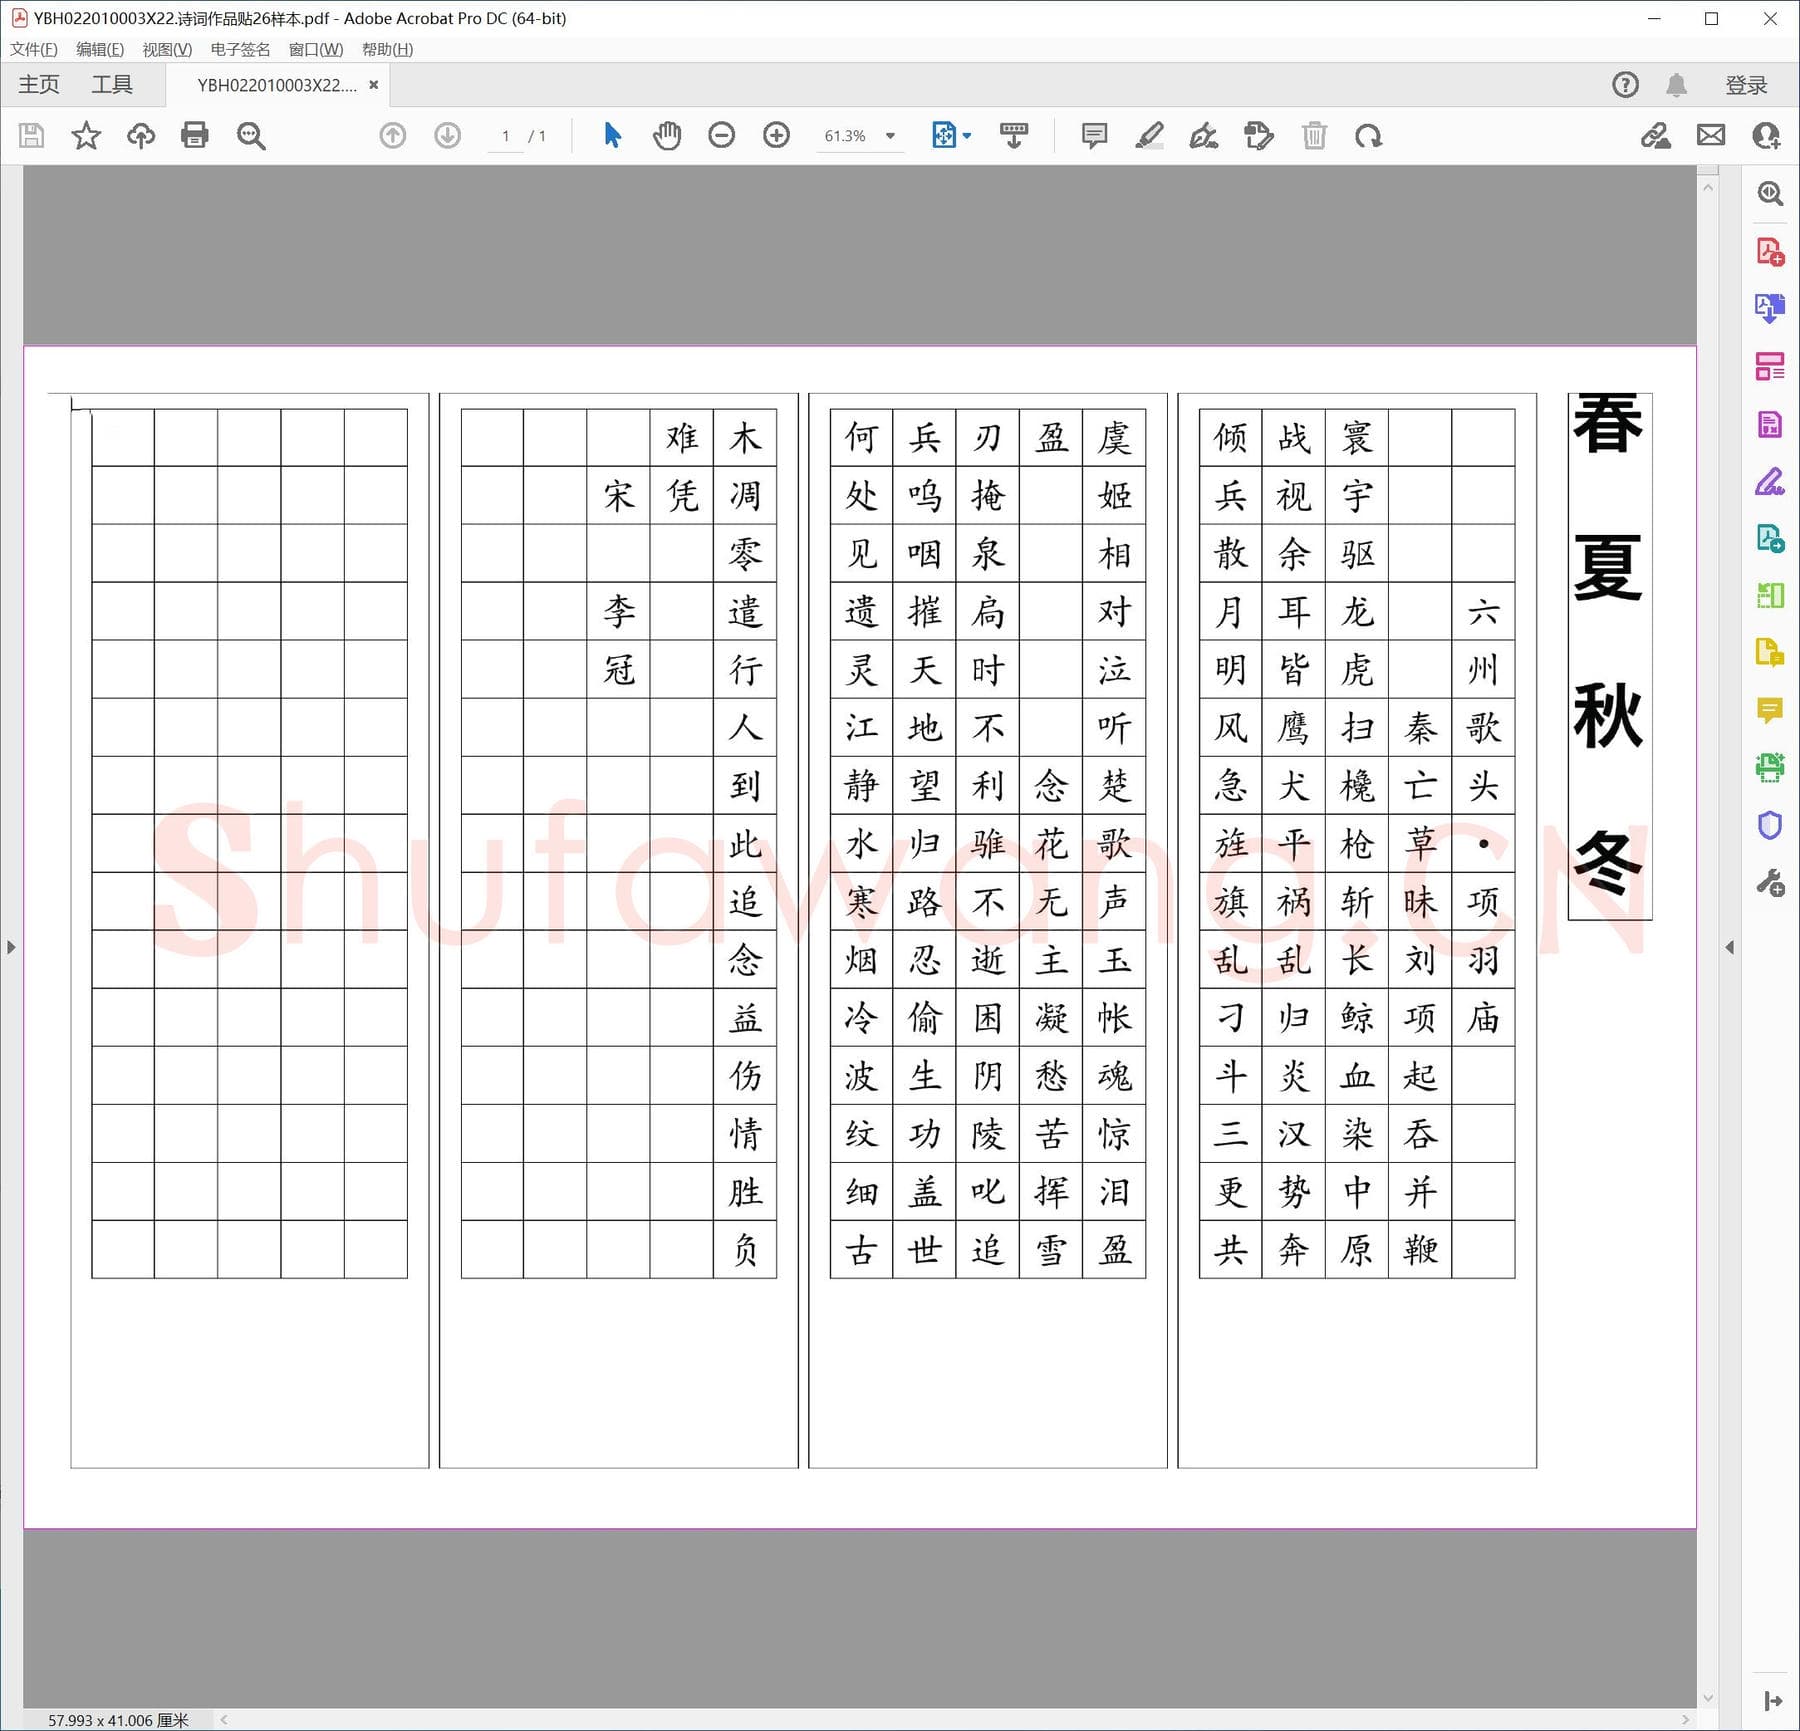
Task: Click the page number input field
Action: [506, 136]
